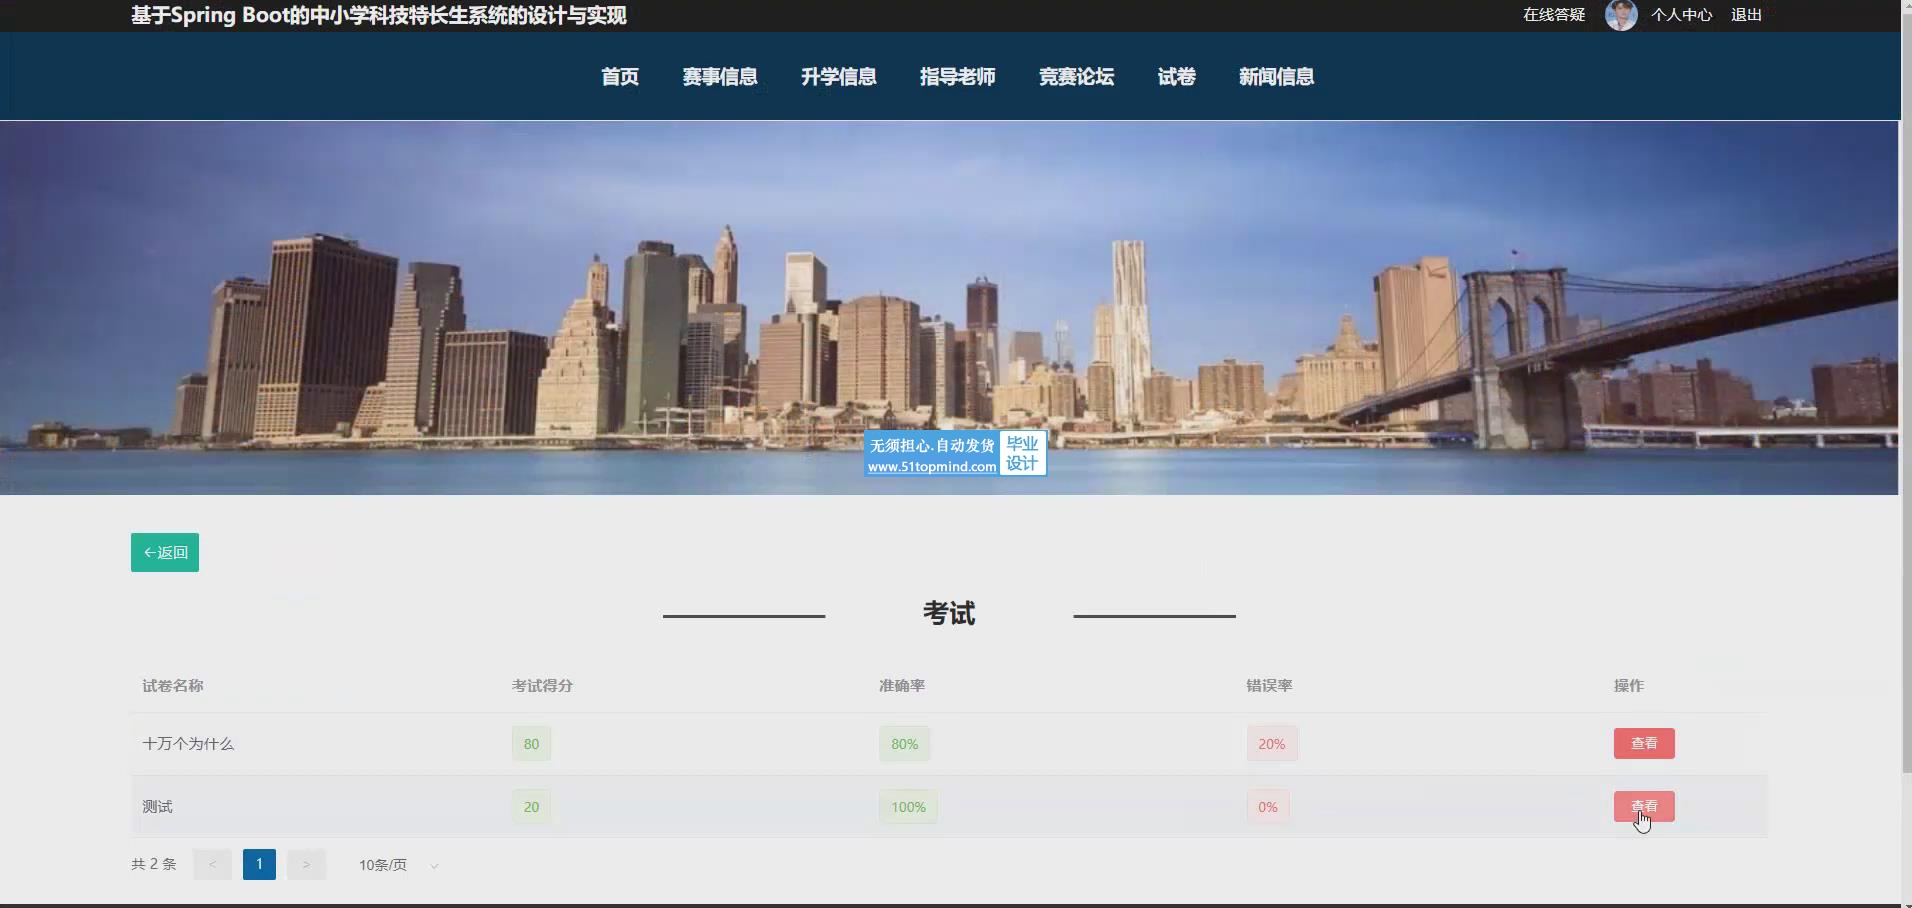Click the 试卷名称 column header

coord(172,686)
